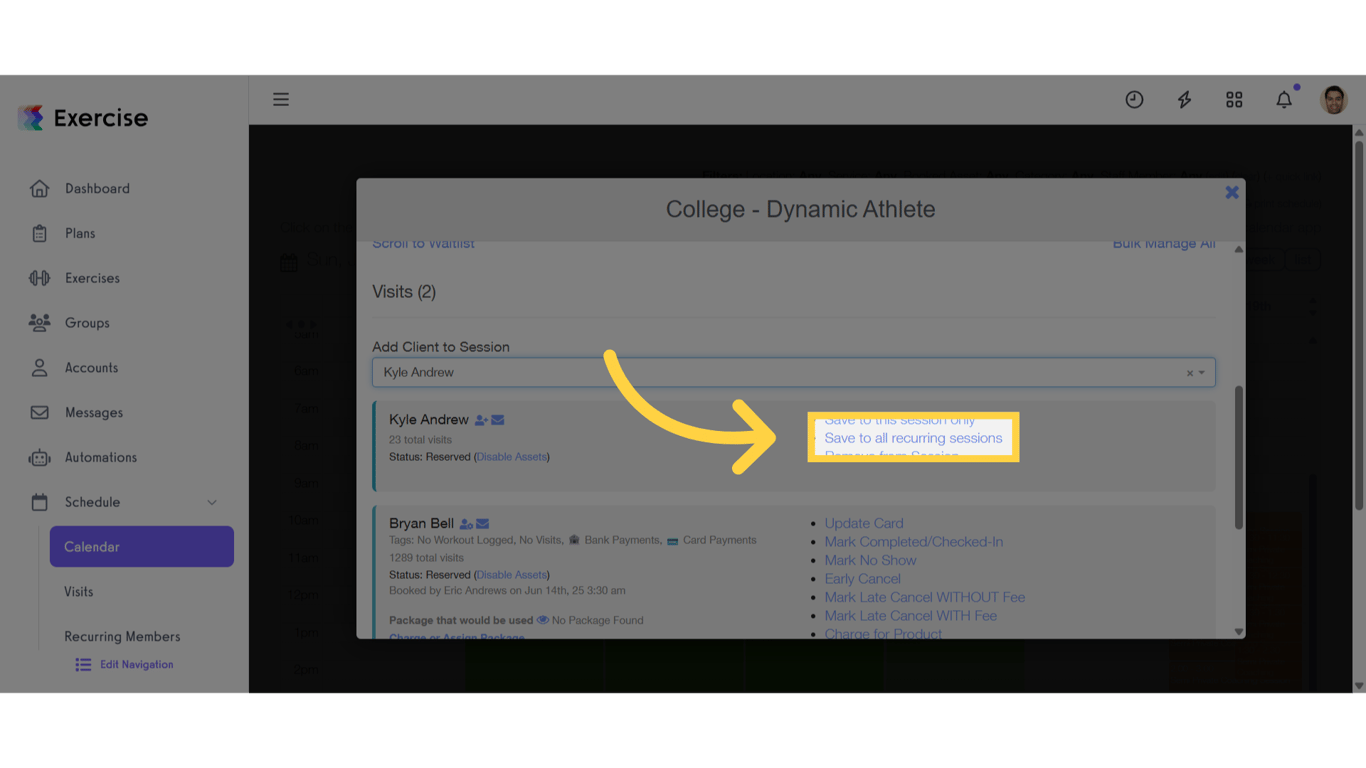Screen dimensions: 1366x768
Task: Open the apps grid icon in top bar
Action: [1234, 99]
